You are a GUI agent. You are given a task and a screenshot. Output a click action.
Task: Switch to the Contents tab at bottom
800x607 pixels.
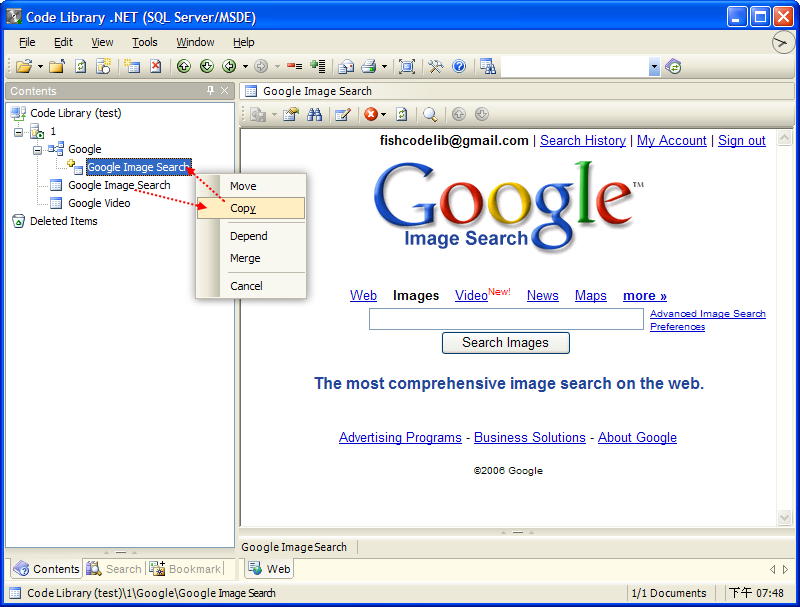click(x=46, y=569)
